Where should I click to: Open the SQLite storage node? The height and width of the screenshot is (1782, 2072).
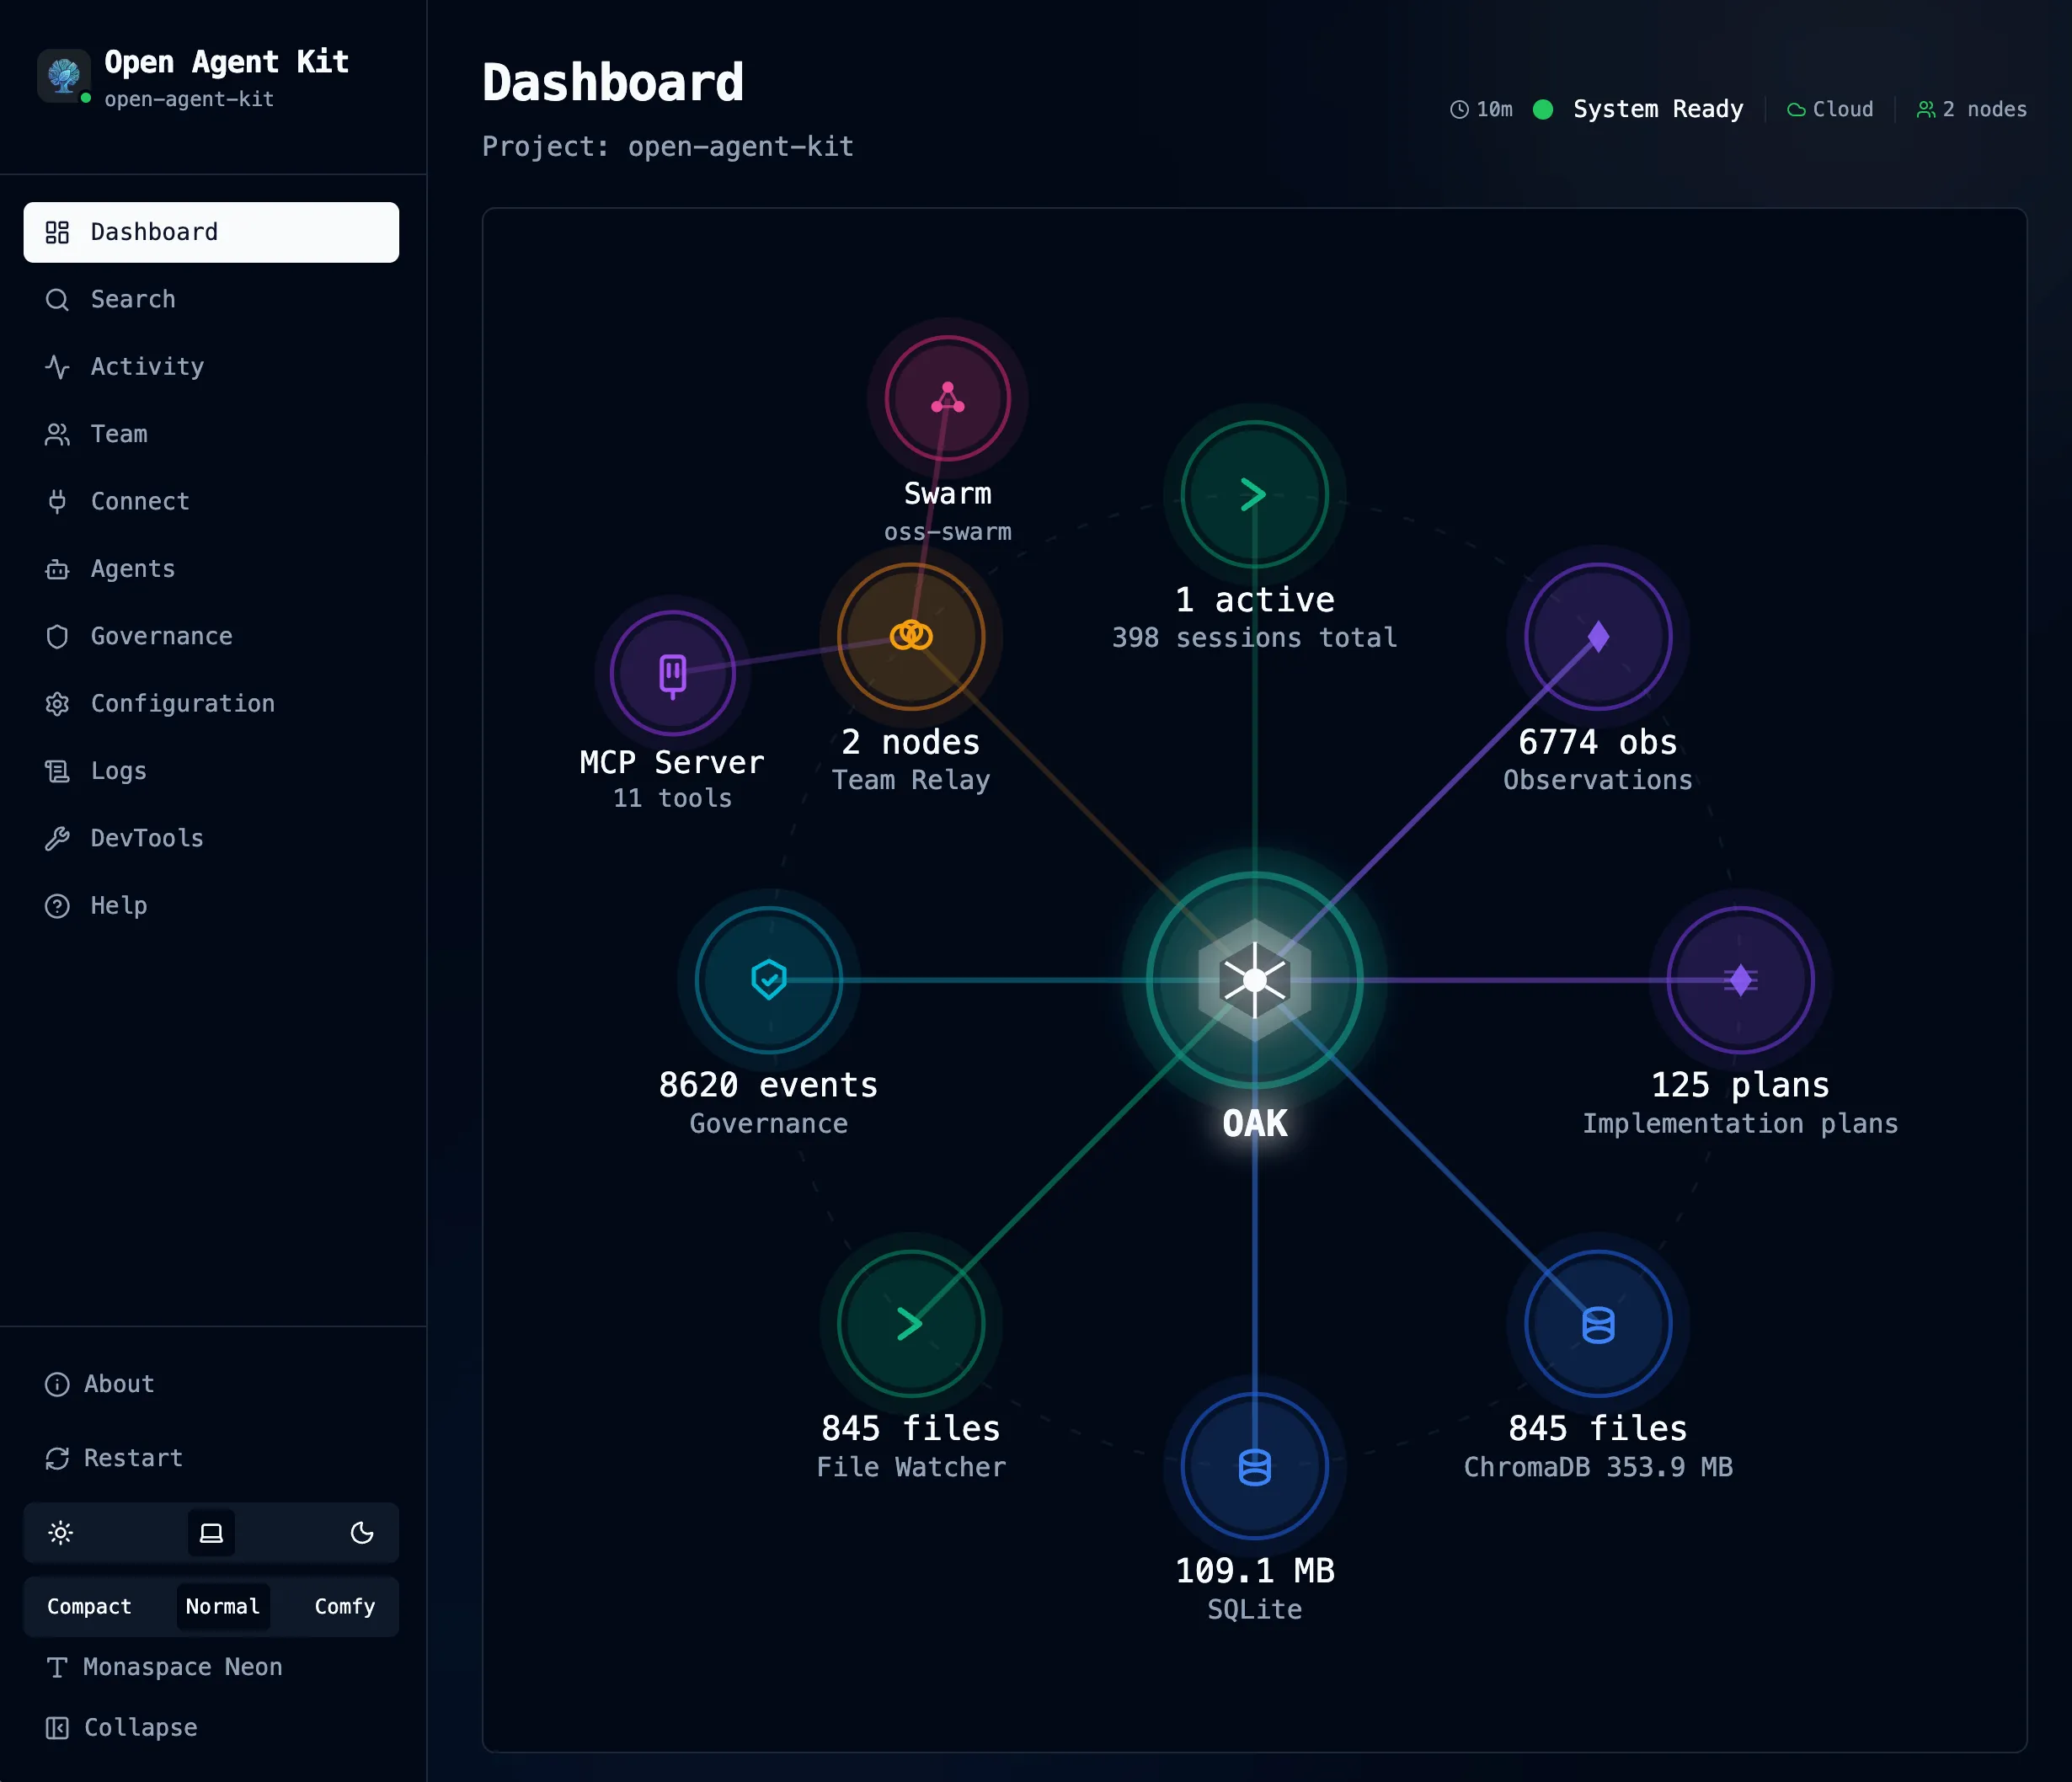[x=1254, y=1465]
